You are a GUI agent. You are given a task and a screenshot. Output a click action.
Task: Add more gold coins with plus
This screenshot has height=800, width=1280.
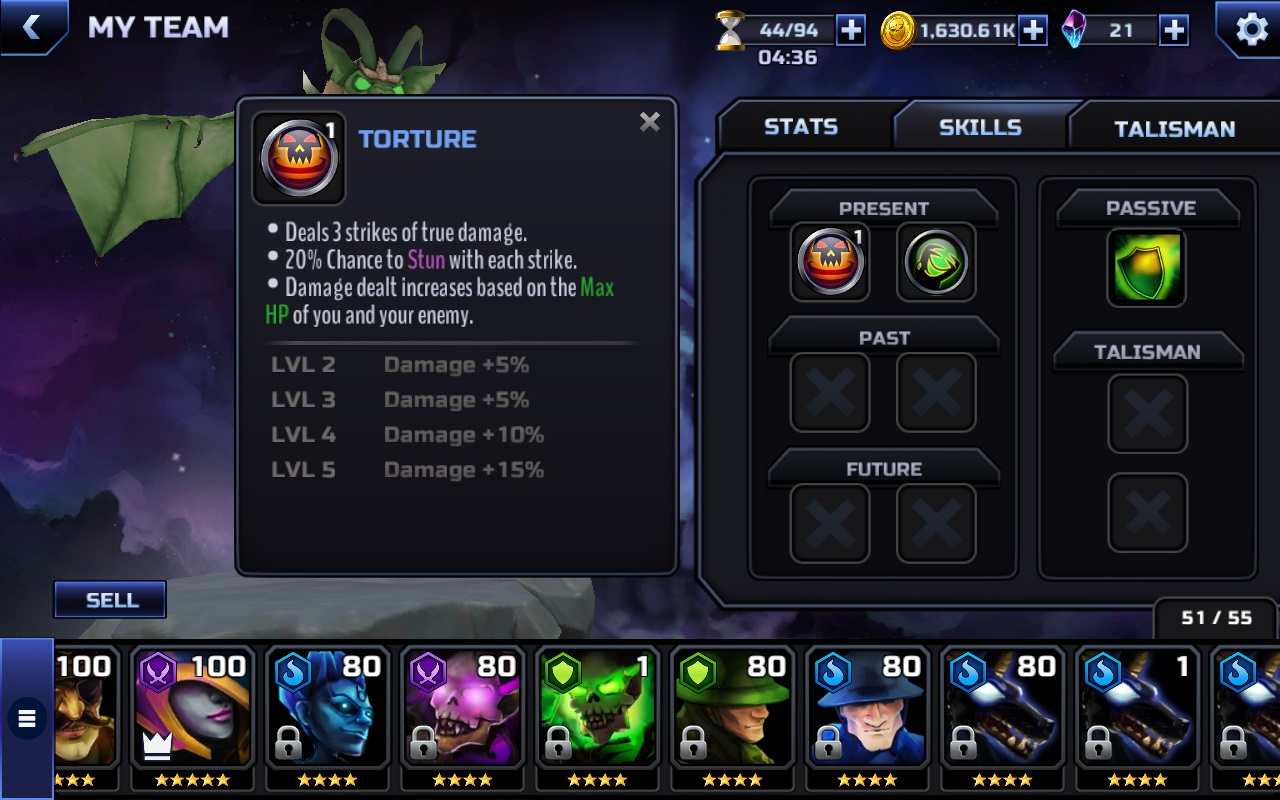(x=1032, y=31)
